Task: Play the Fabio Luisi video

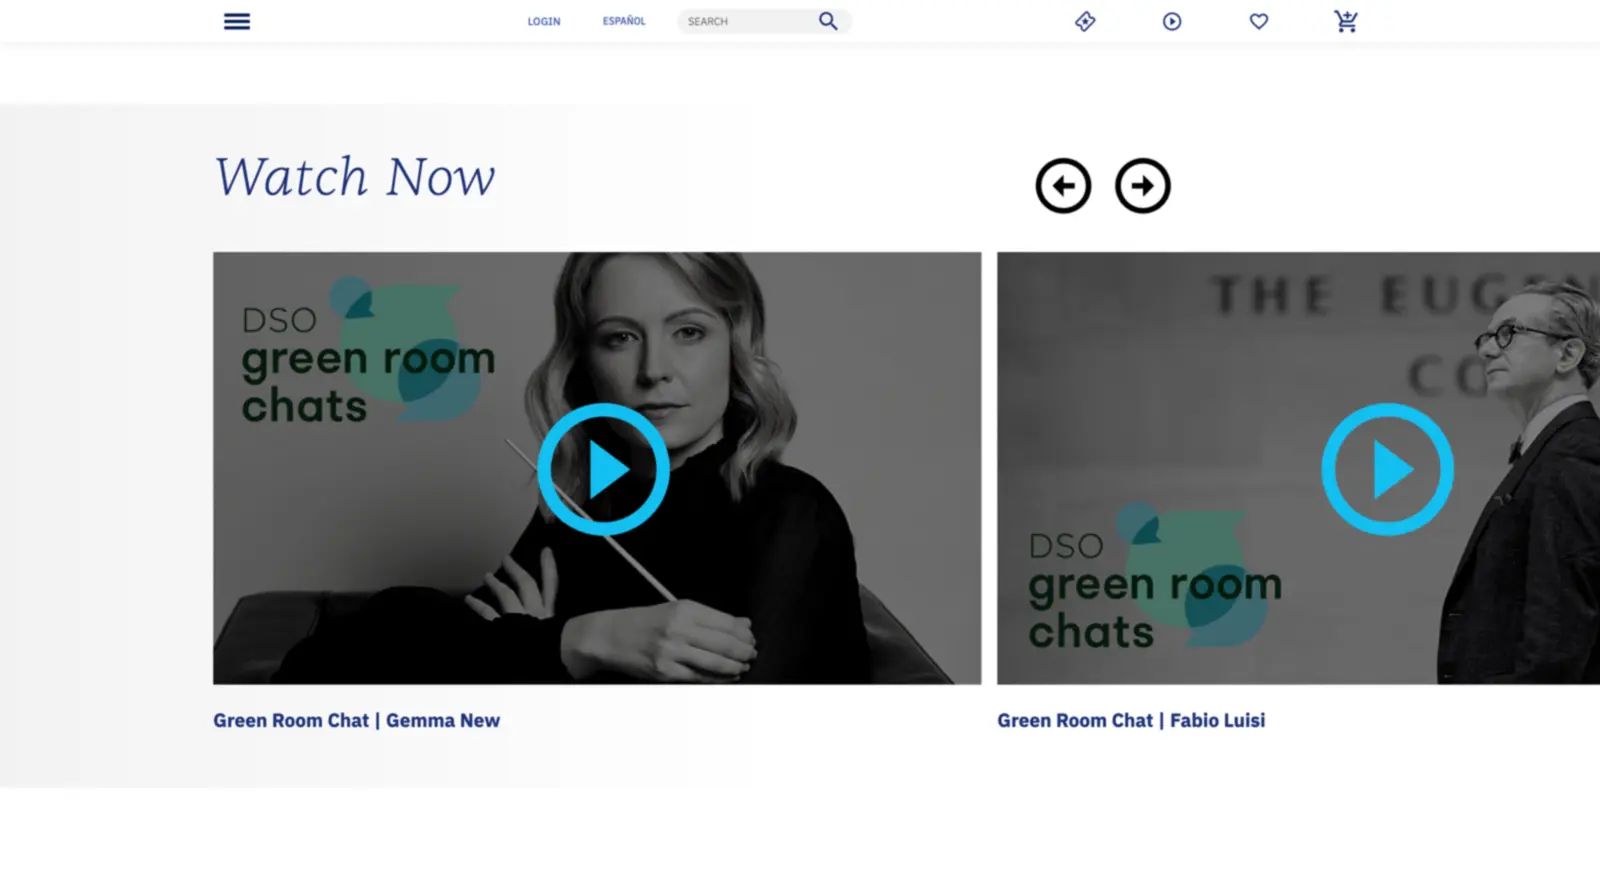Action: (x=1387, y=469)
